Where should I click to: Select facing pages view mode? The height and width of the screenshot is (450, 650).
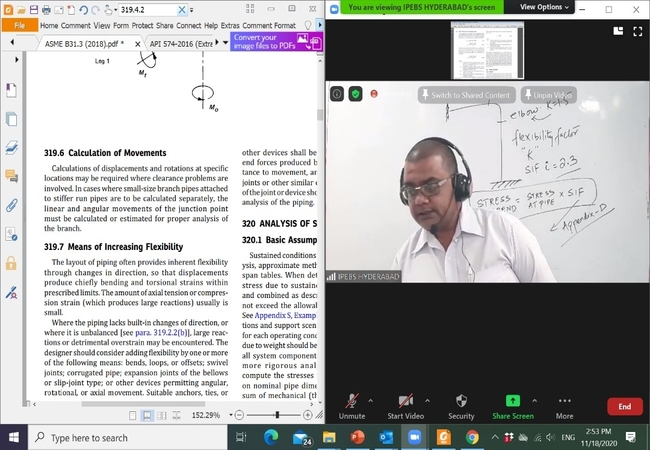click(162, 415)
